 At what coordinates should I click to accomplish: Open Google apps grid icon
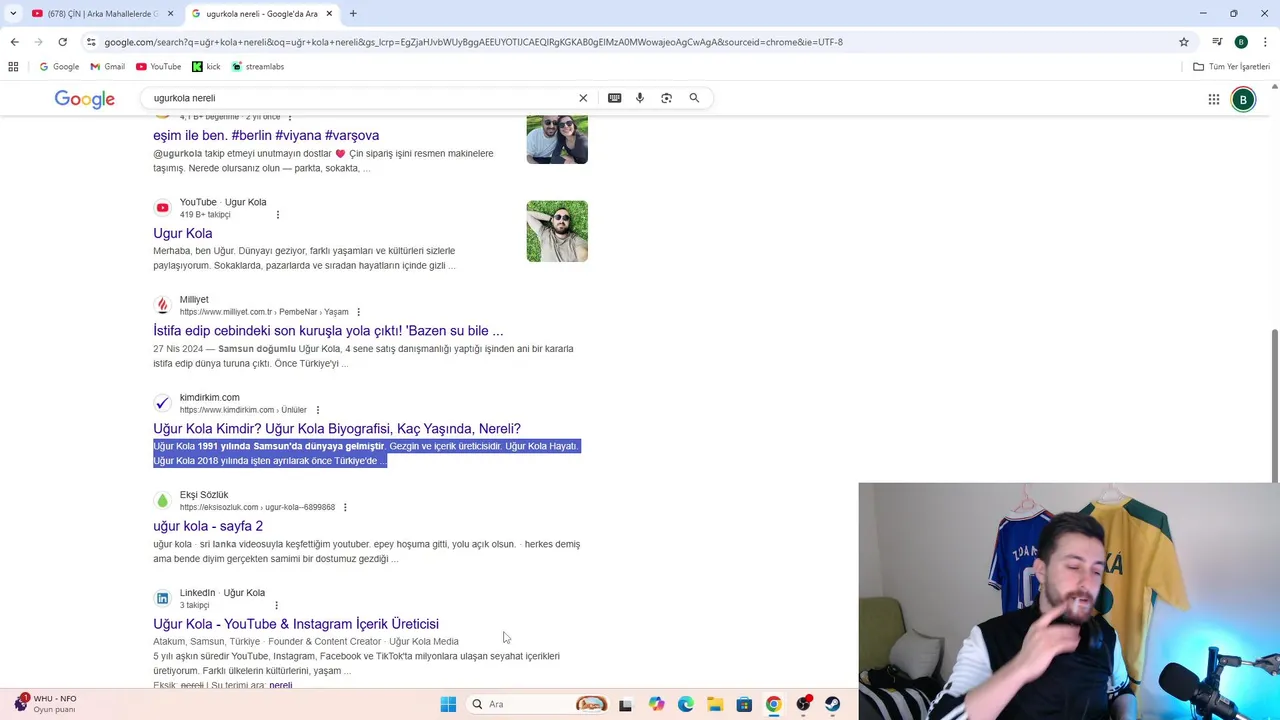1214,99
